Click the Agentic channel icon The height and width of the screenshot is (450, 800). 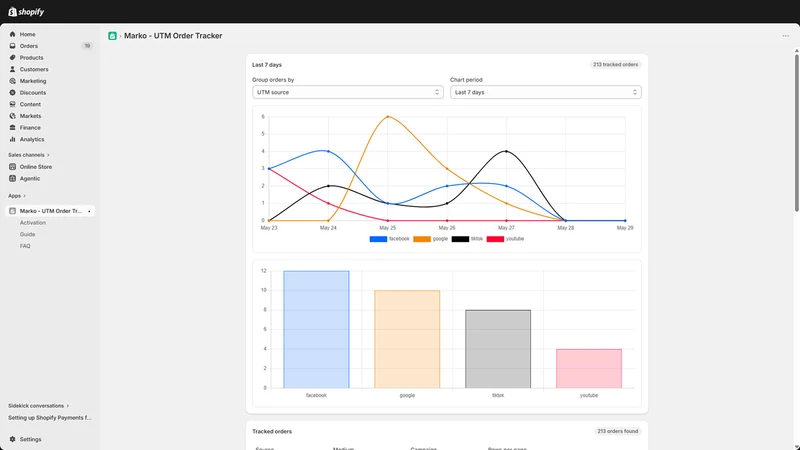13,179
